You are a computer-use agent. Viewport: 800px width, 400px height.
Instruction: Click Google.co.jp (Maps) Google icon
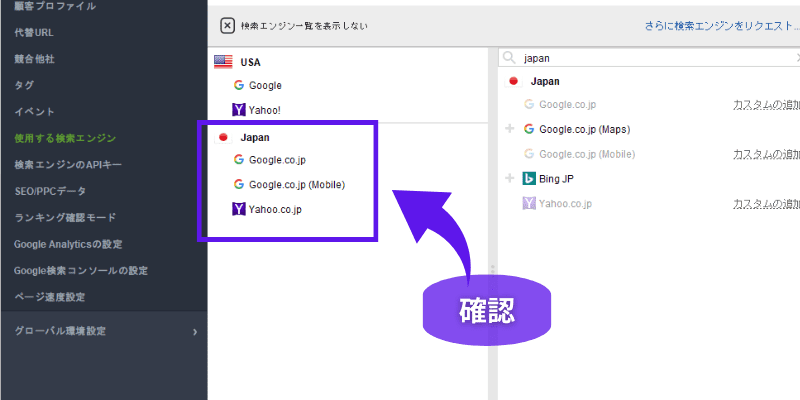point(529,129)
